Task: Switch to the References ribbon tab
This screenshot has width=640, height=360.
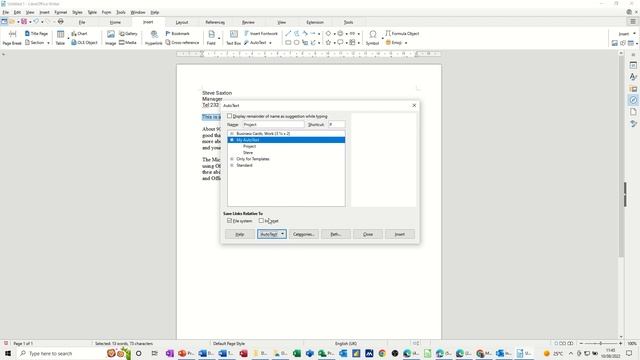Action: click(215, 22)
